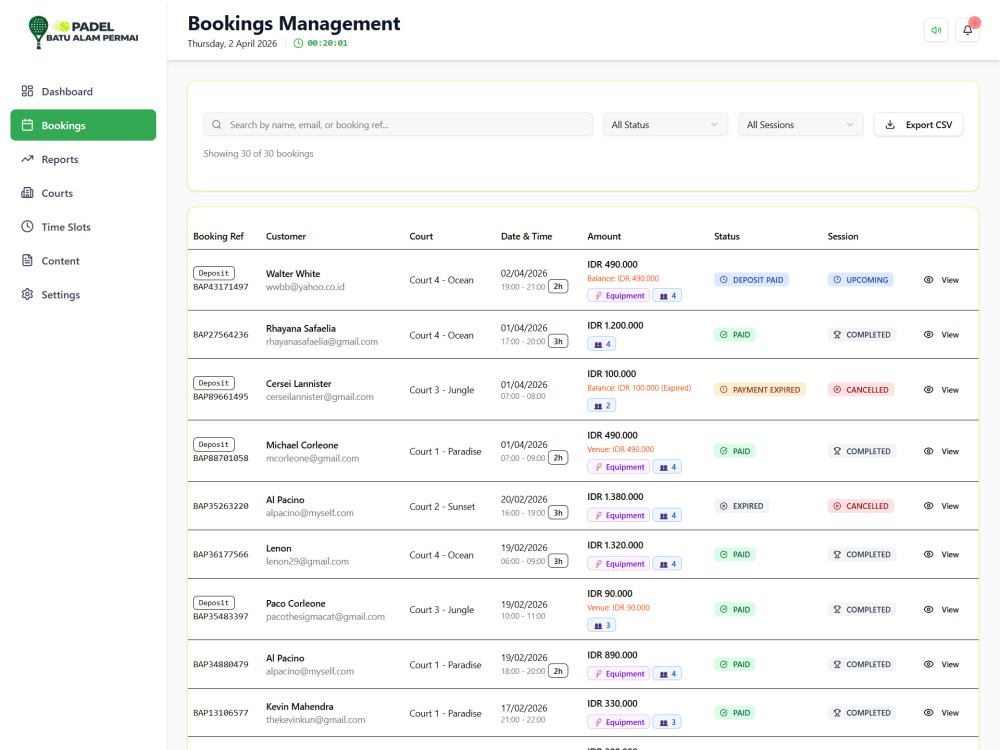Image resolution: width=1000 pixels, height=750 pixels.
Task: Focus the booking search field
Action: (x=398, y=124)
